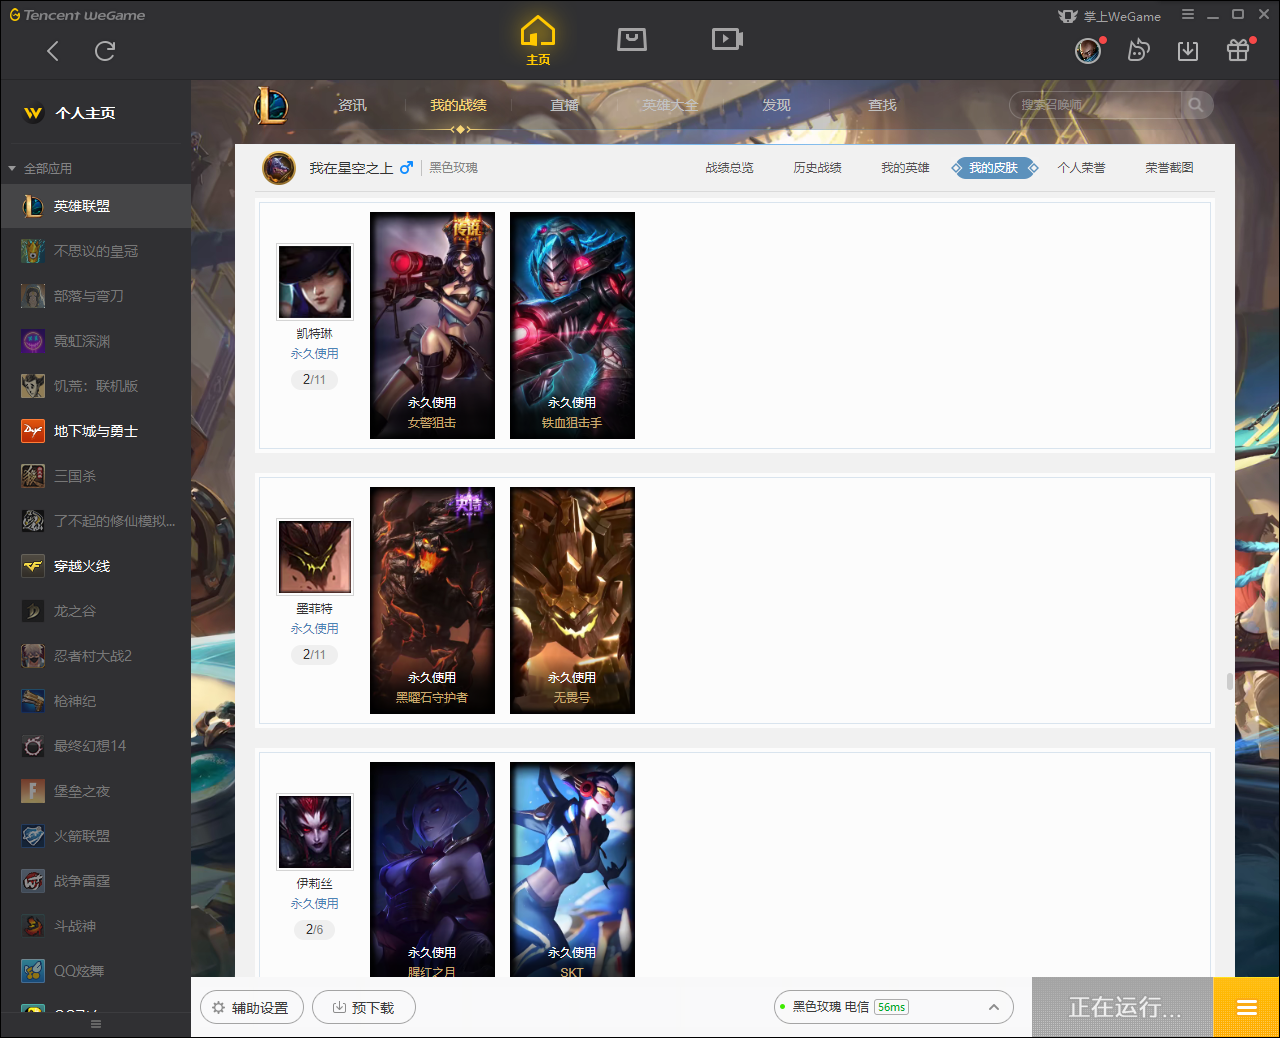Screen dimensions: 1280x1038
Task: Click the 掌上WeGame icon link
Action: point(1110,16)
